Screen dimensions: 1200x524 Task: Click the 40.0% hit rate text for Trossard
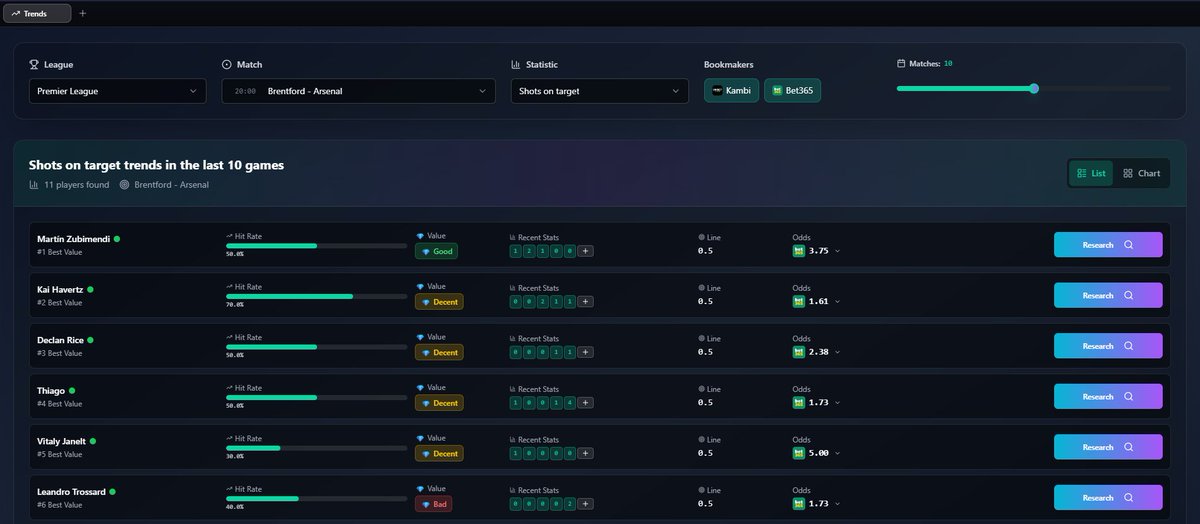235,508
